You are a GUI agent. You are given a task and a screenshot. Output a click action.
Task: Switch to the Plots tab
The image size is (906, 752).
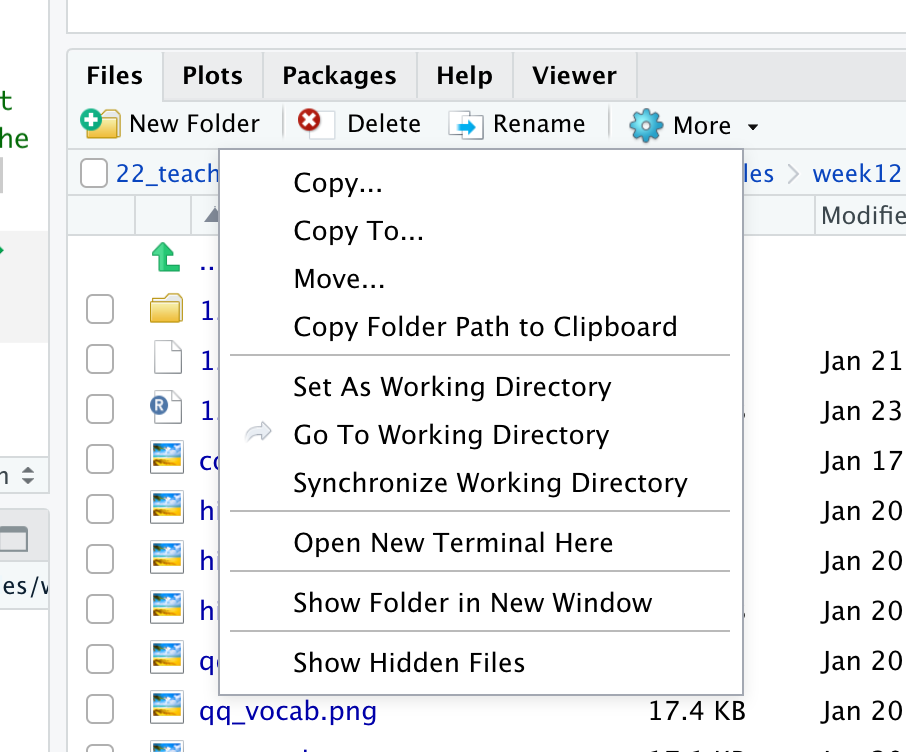[212, 76]
